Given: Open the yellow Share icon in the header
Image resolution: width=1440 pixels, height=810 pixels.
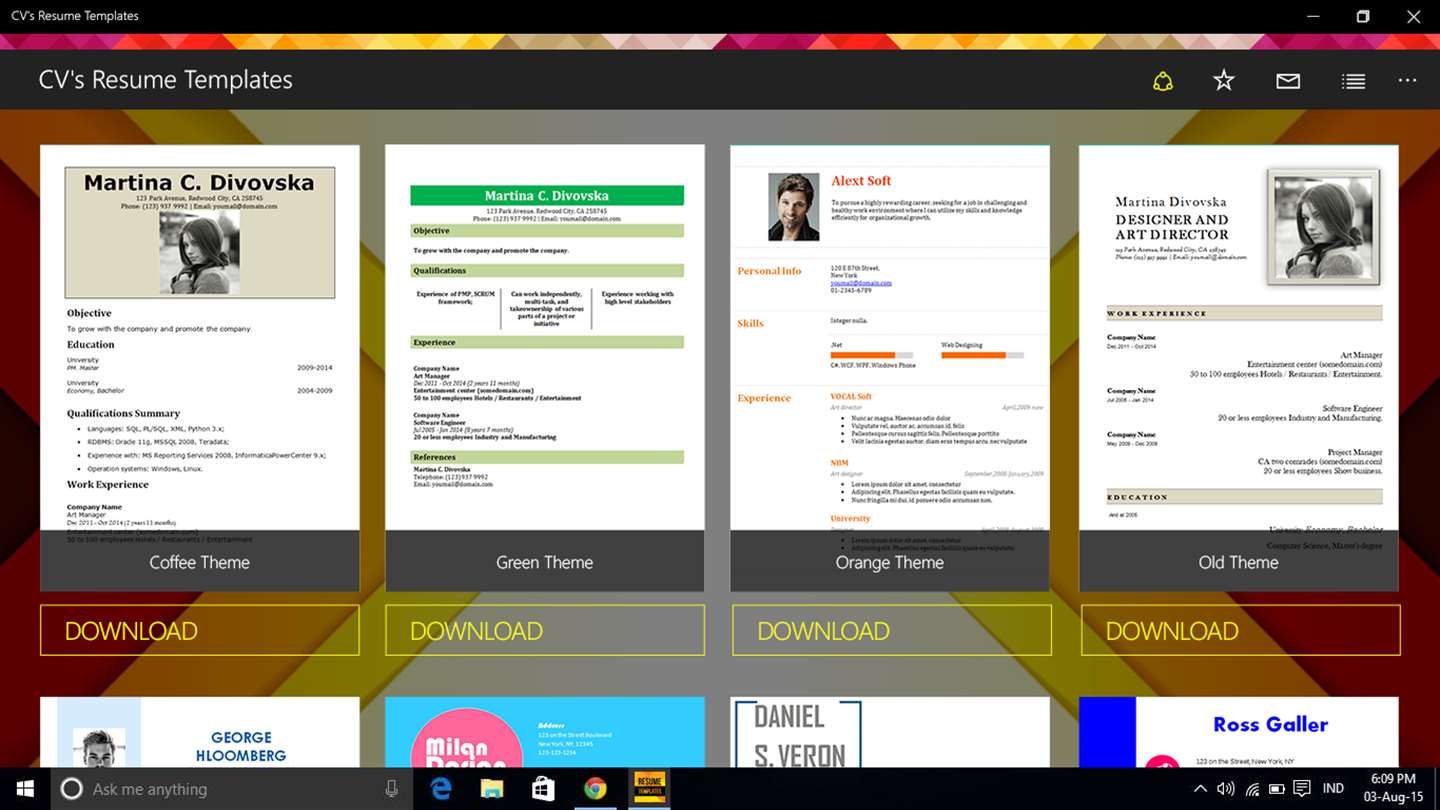Looking at the screenshot, I should [1162, 81].
